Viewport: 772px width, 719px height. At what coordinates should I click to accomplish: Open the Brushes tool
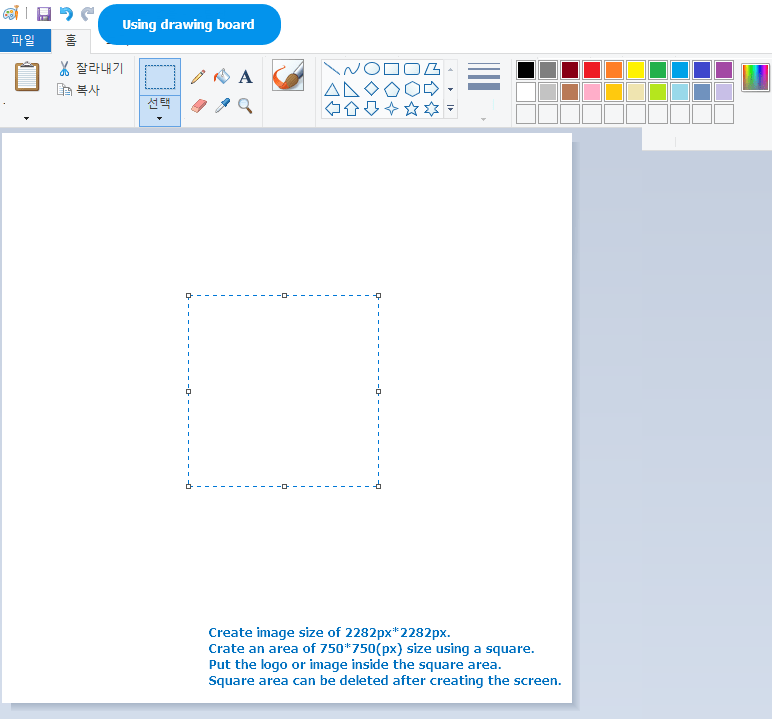tap(288, 76)
